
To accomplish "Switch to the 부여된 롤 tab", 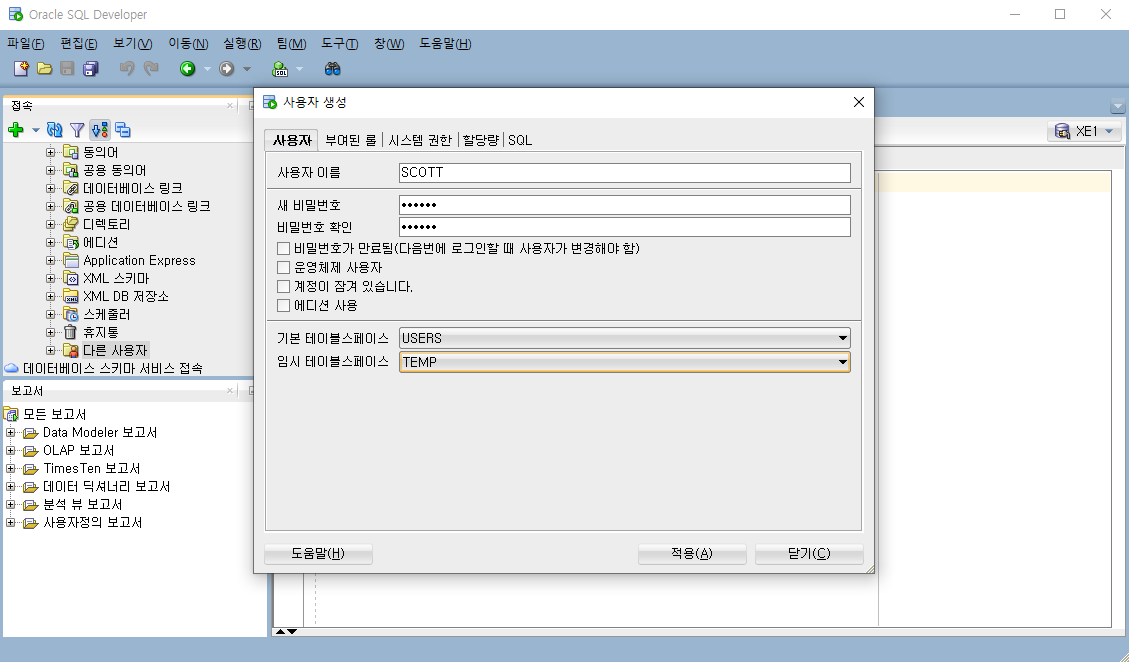I will [351, 140].
